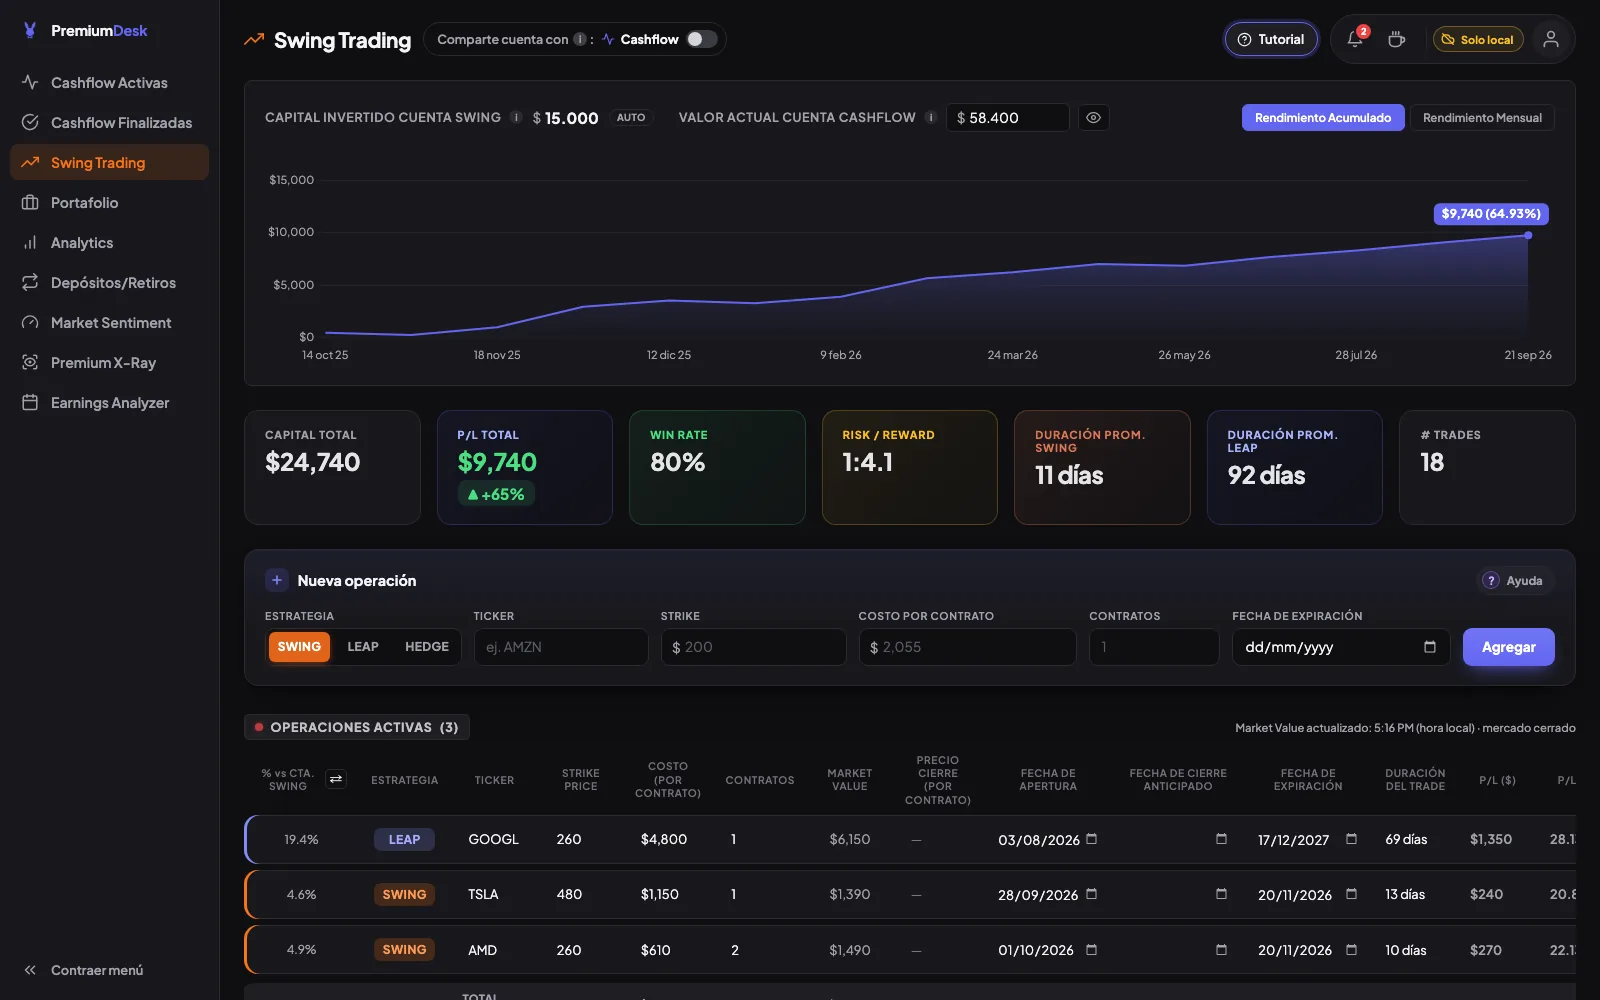Click the plus icon by Nueva operación
Viewport: 1600px width, 1000px height.
tap(277, 580)
